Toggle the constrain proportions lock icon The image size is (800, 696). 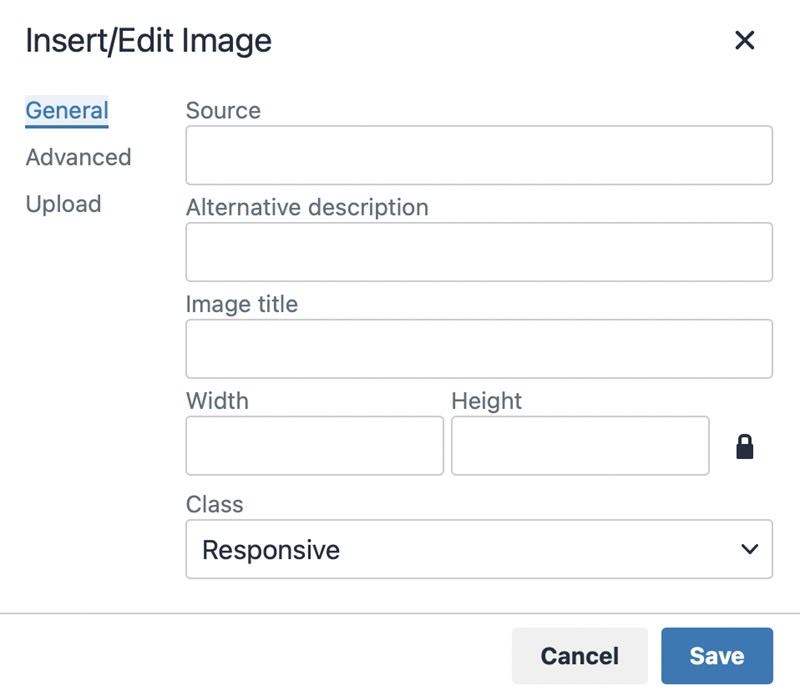pyautogui.click(x=744, y=446)
